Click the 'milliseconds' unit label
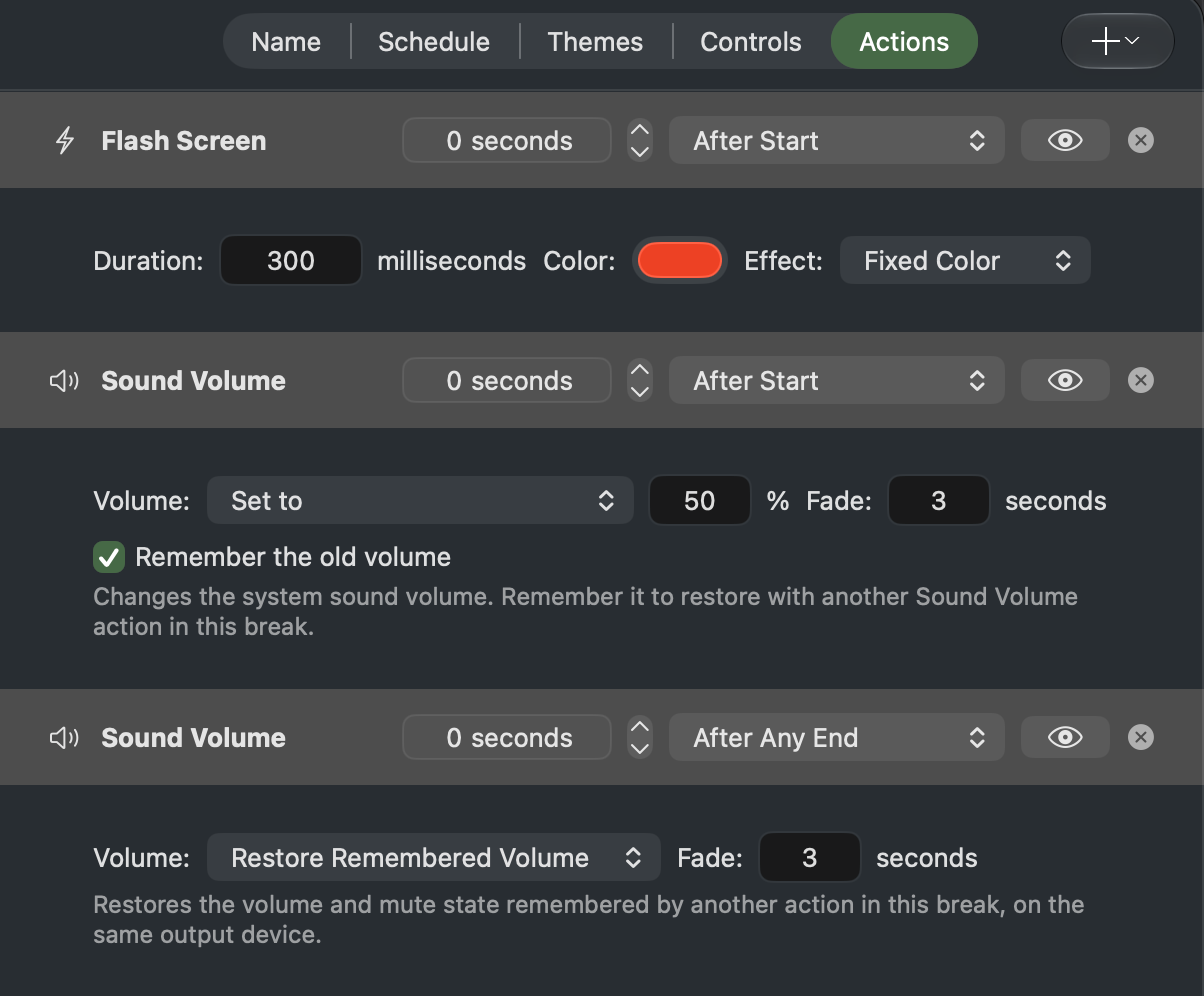The image size is (1204, 996). 451,261
